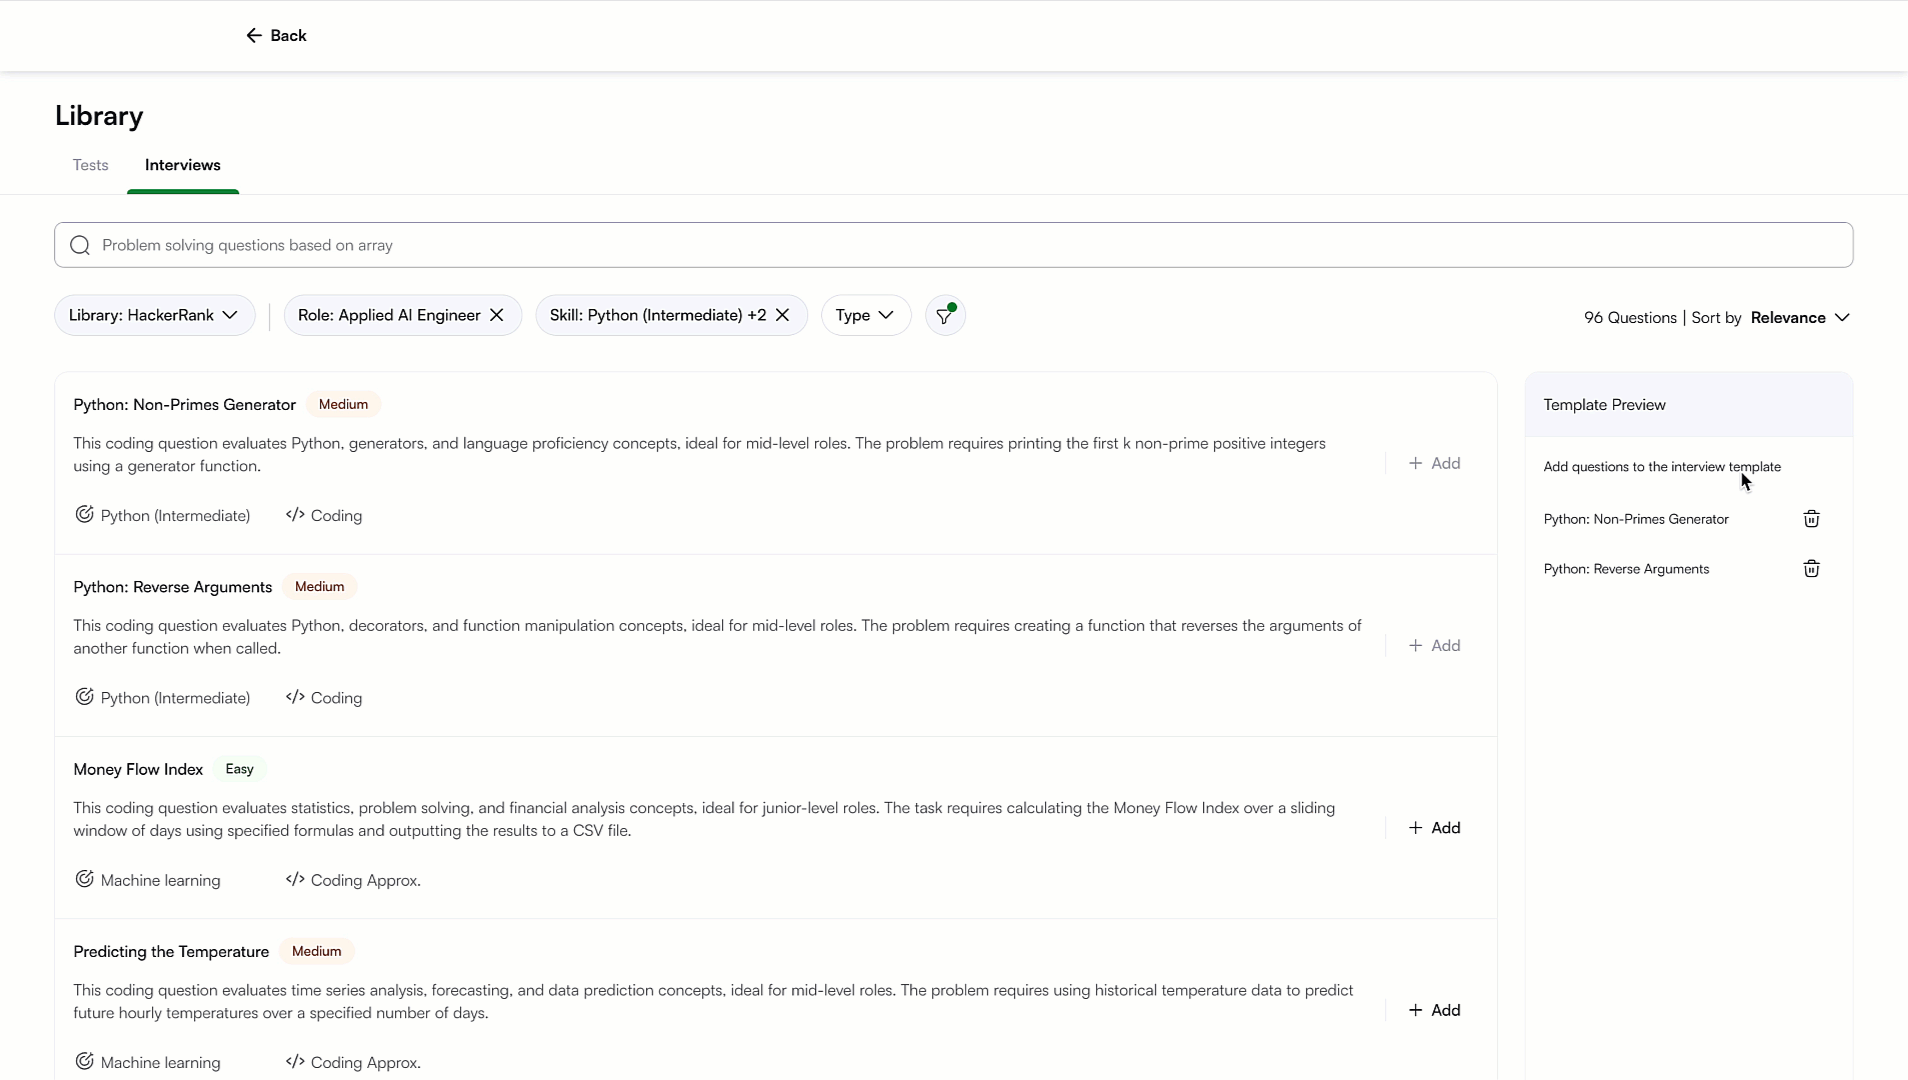This screenshot has height=1080, width=1908.
Task: Delete Python: Non-Primes Generator from template
Action: (x=1811, y=519)
